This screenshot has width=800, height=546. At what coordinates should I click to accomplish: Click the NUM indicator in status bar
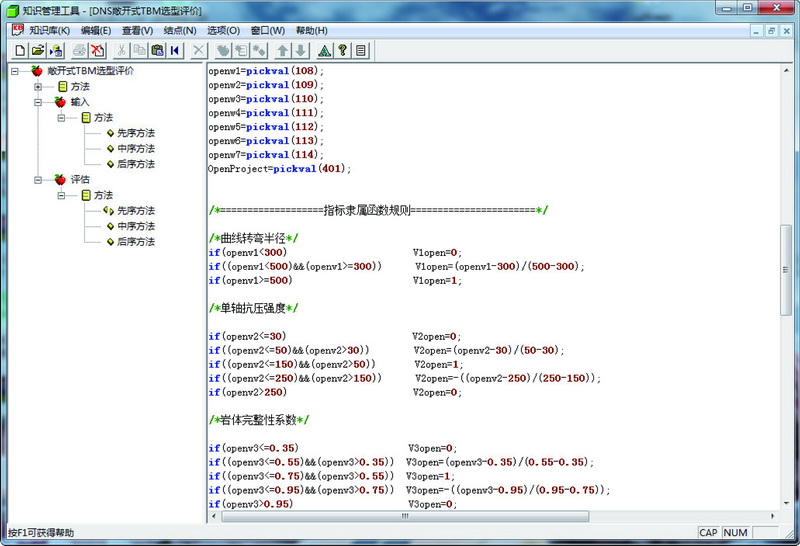pos(735,533)
